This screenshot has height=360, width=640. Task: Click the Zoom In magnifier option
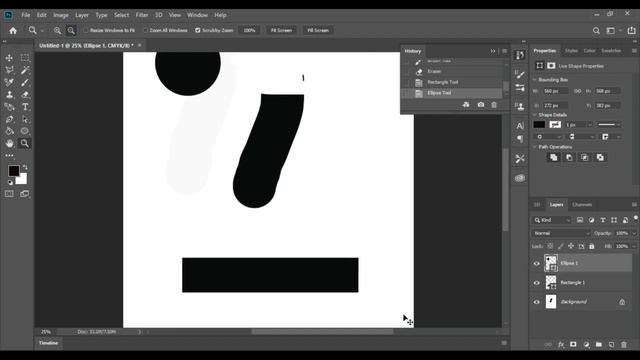point(58,31)
